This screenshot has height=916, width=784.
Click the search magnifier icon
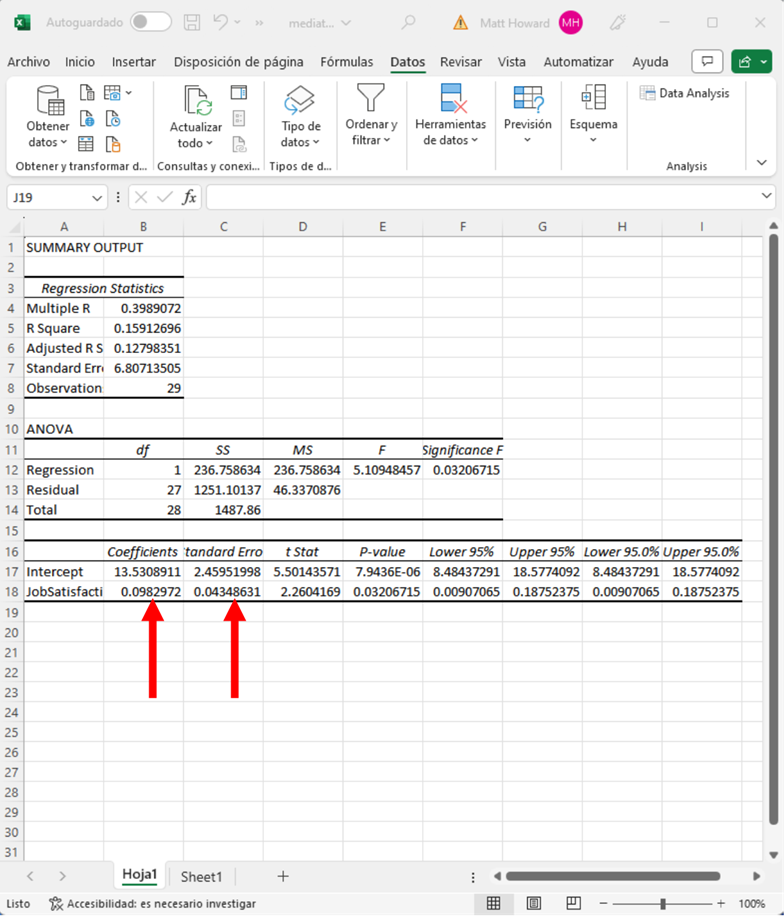tap(408, 22)
